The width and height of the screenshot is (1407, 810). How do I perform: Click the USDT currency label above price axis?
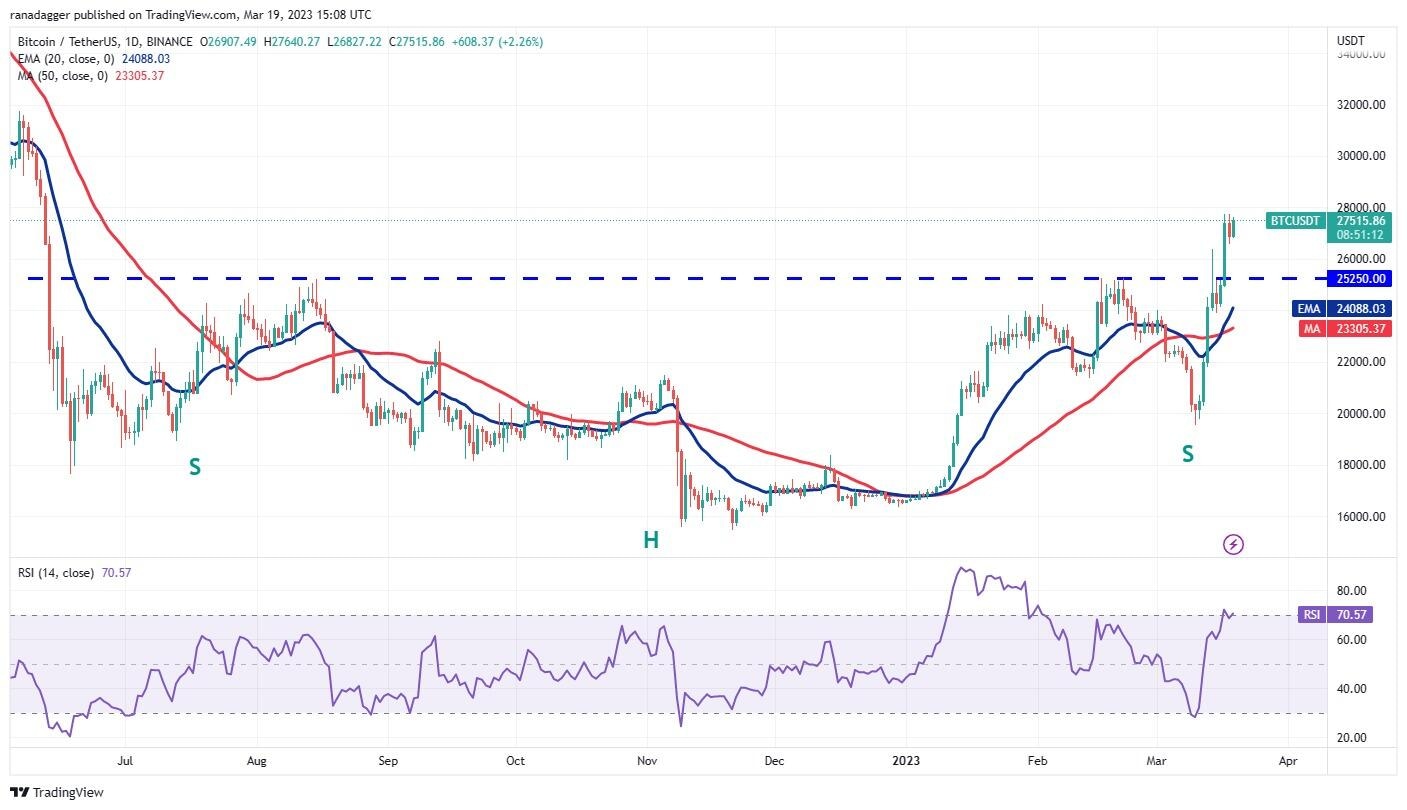pos(1350,41)
